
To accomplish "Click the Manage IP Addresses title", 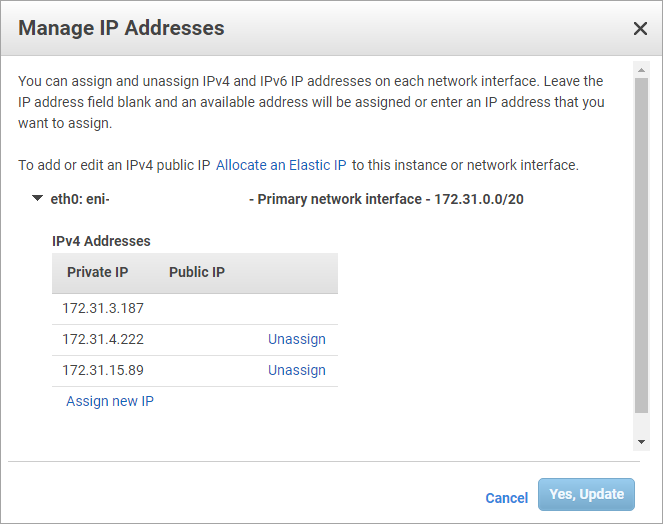I will (x=121, y=28).
